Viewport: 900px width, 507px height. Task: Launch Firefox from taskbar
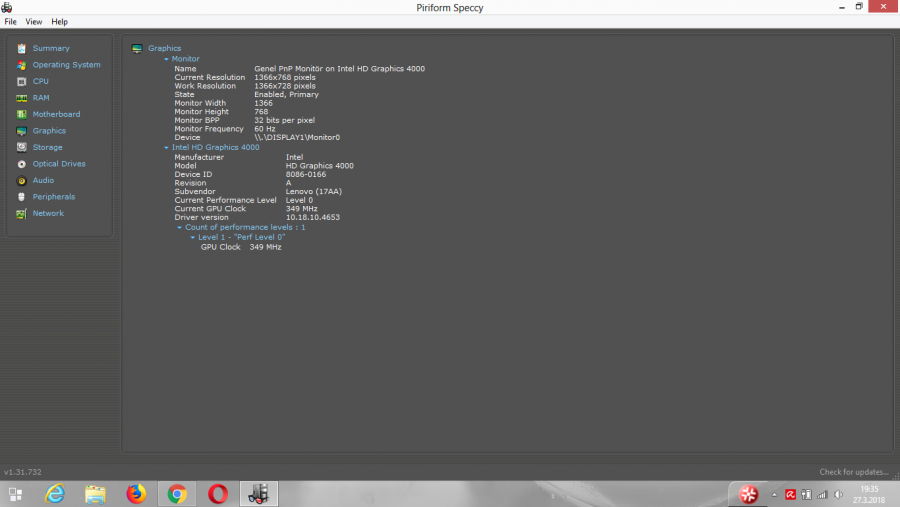pyautogui.click(x=136, y=494)
